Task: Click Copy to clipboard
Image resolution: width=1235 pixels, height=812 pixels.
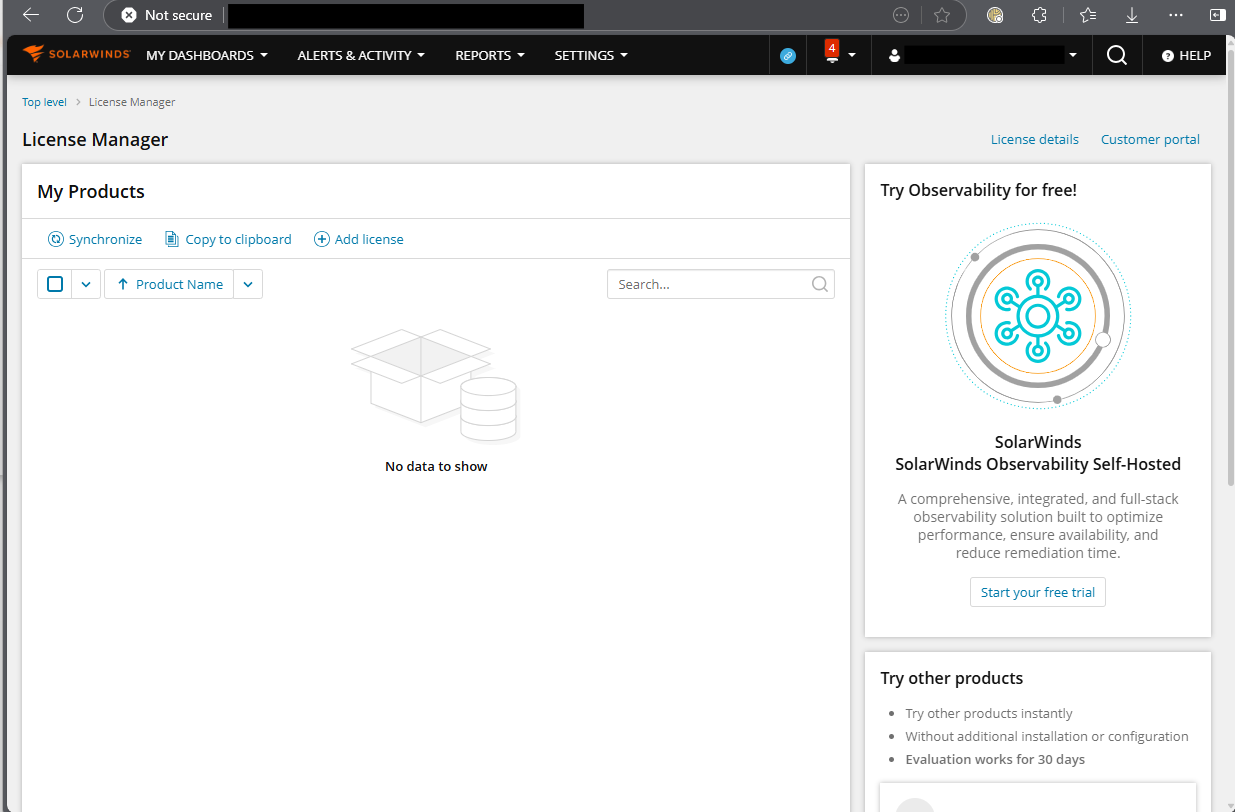Action: click(228, 239)
